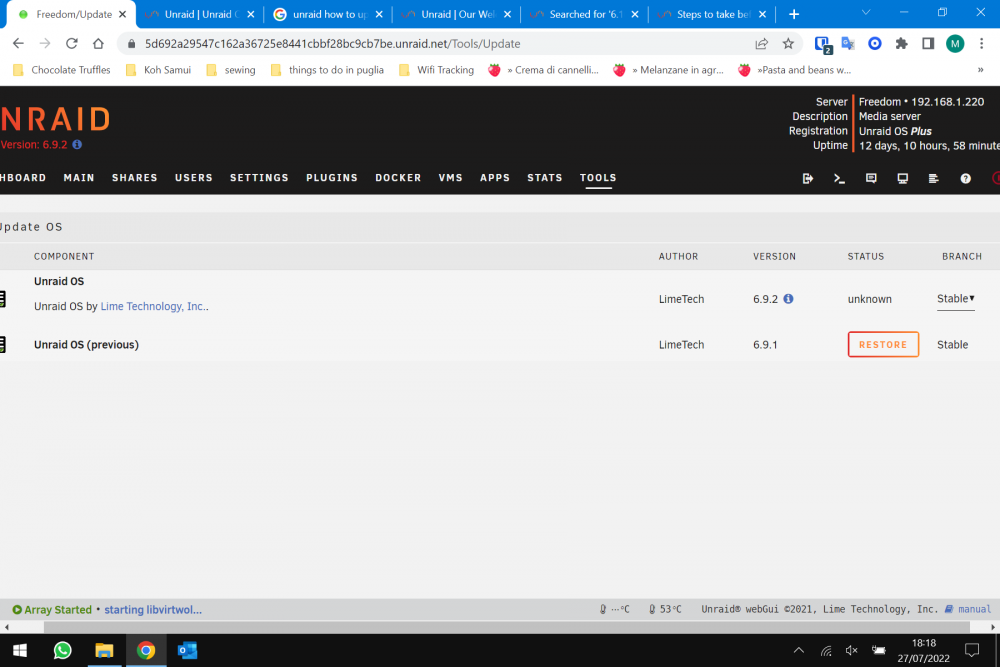The image size is (1000, 667).
Task: Toggle the Unraid help icon
Action: (x=966, y=179)
